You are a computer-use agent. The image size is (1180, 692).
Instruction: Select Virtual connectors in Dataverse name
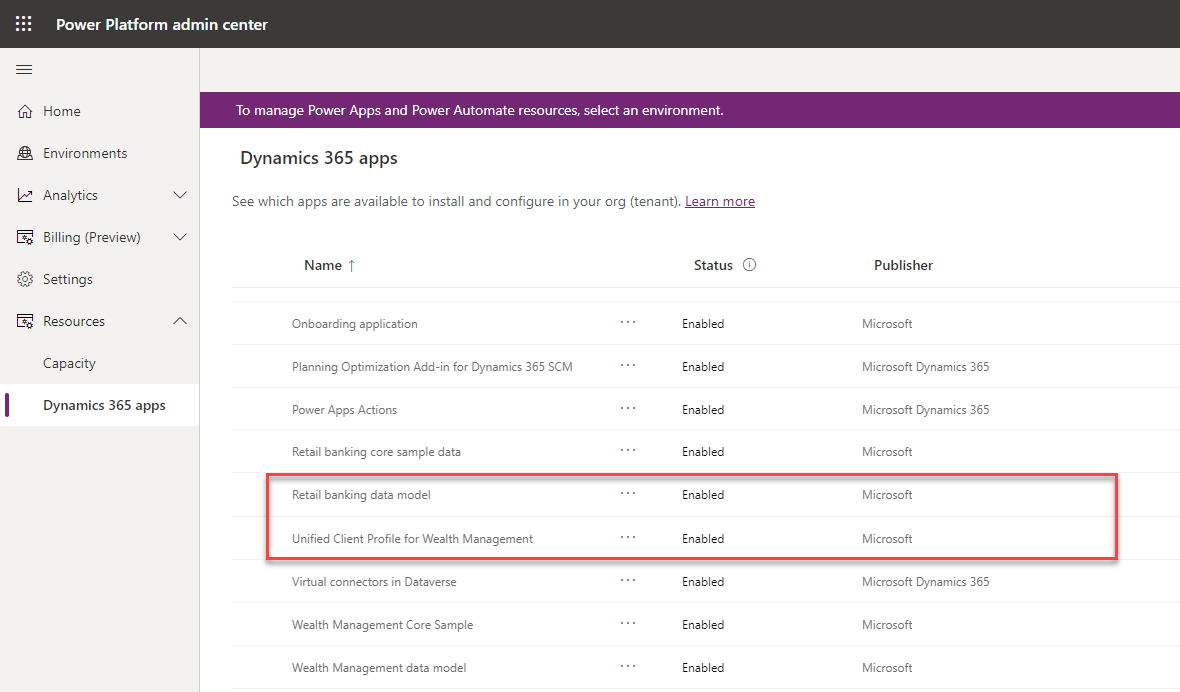[374, 582]
